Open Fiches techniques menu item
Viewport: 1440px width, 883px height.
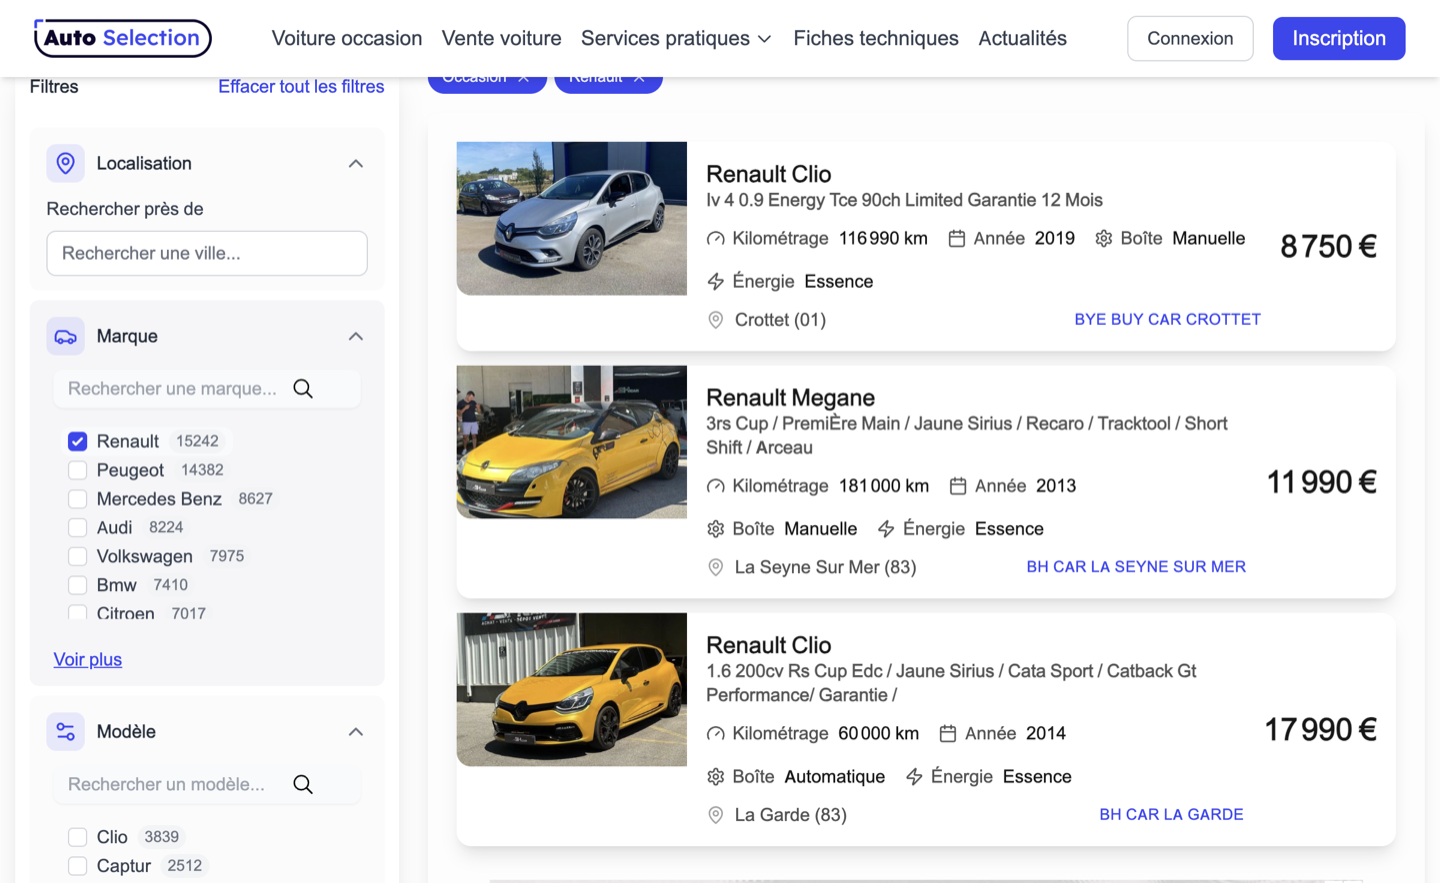pos(876,38)
